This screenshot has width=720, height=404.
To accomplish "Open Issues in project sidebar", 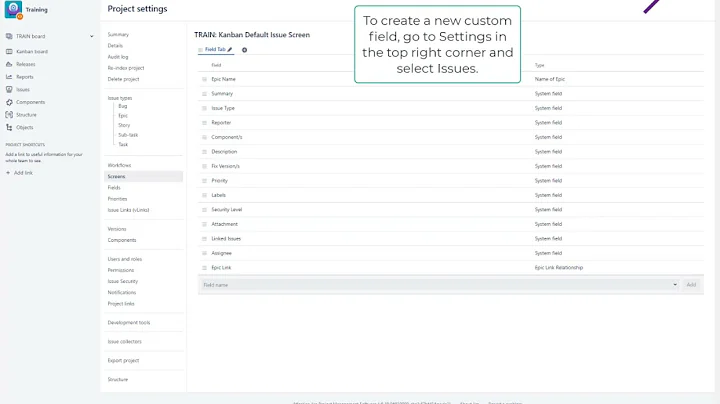I will 23,90.
